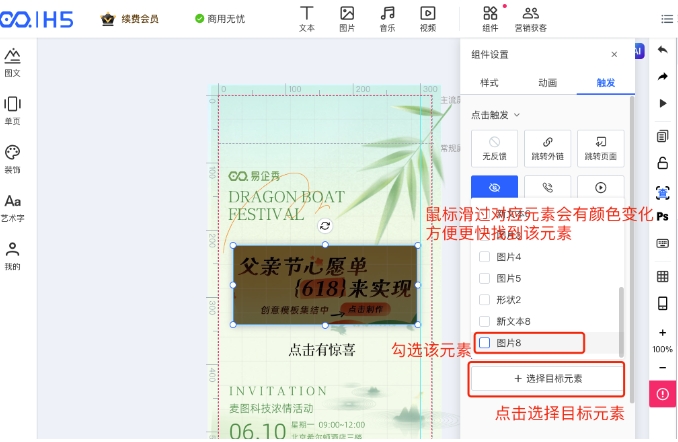The image size is (678, 442).
Task: Click the redo arrow icon
Action: 662,77
